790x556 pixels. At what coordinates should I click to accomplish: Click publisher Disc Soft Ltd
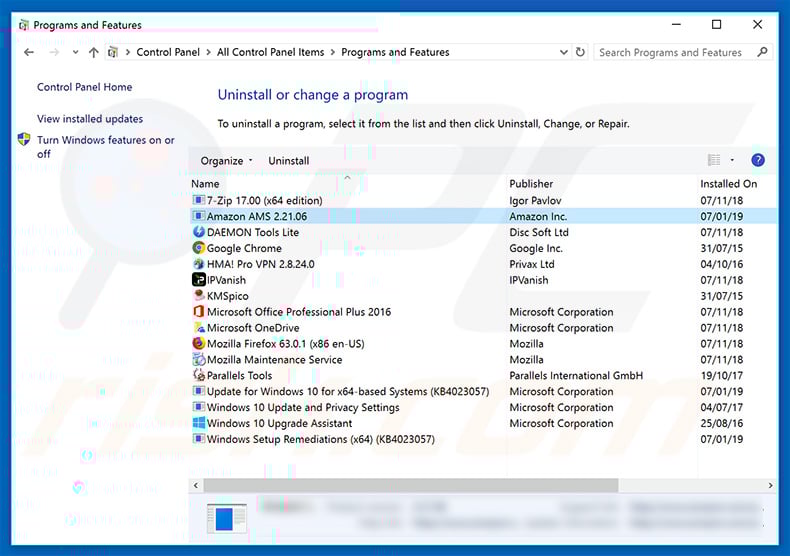click(539, 232)
